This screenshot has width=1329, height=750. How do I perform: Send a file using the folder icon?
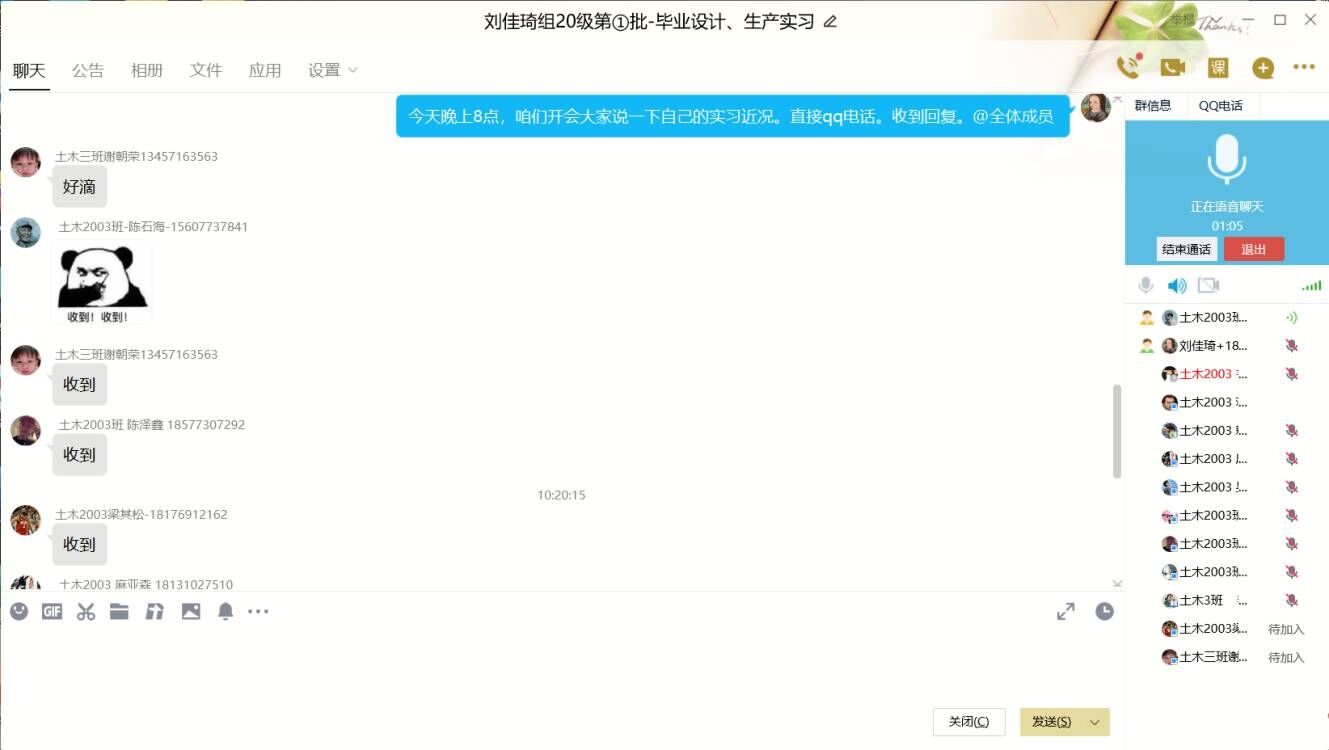(x=119, y=611)
